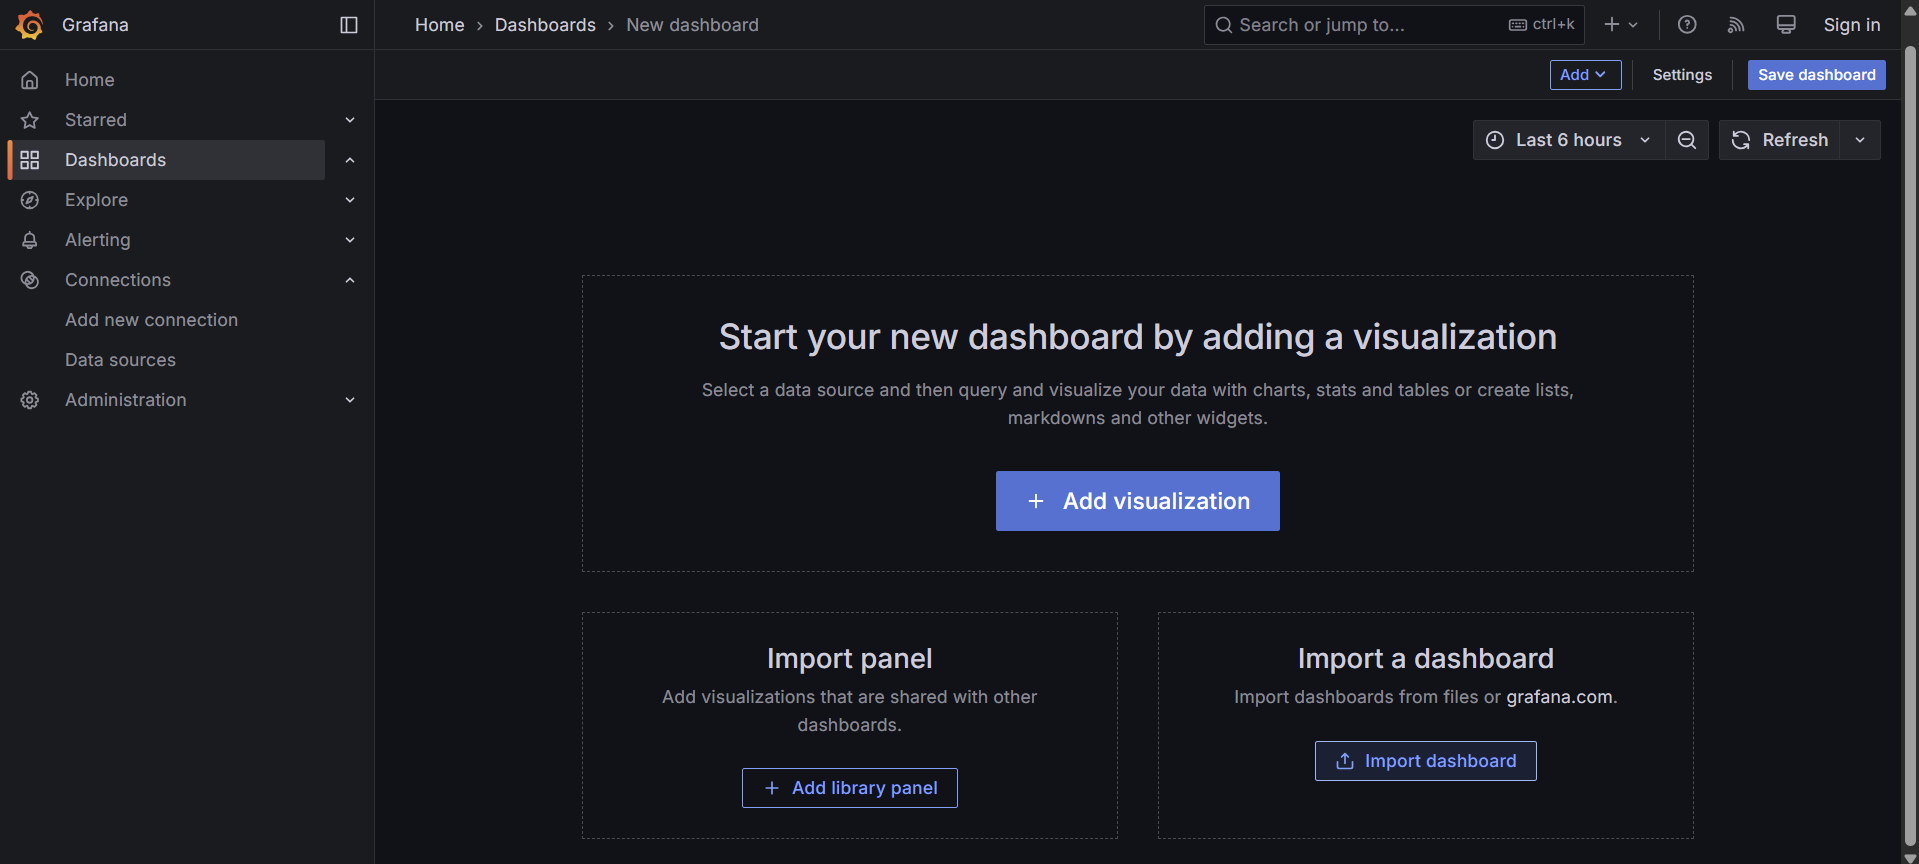
Task: Click the clock icon in time picker
Action: tap(1495, 140)
